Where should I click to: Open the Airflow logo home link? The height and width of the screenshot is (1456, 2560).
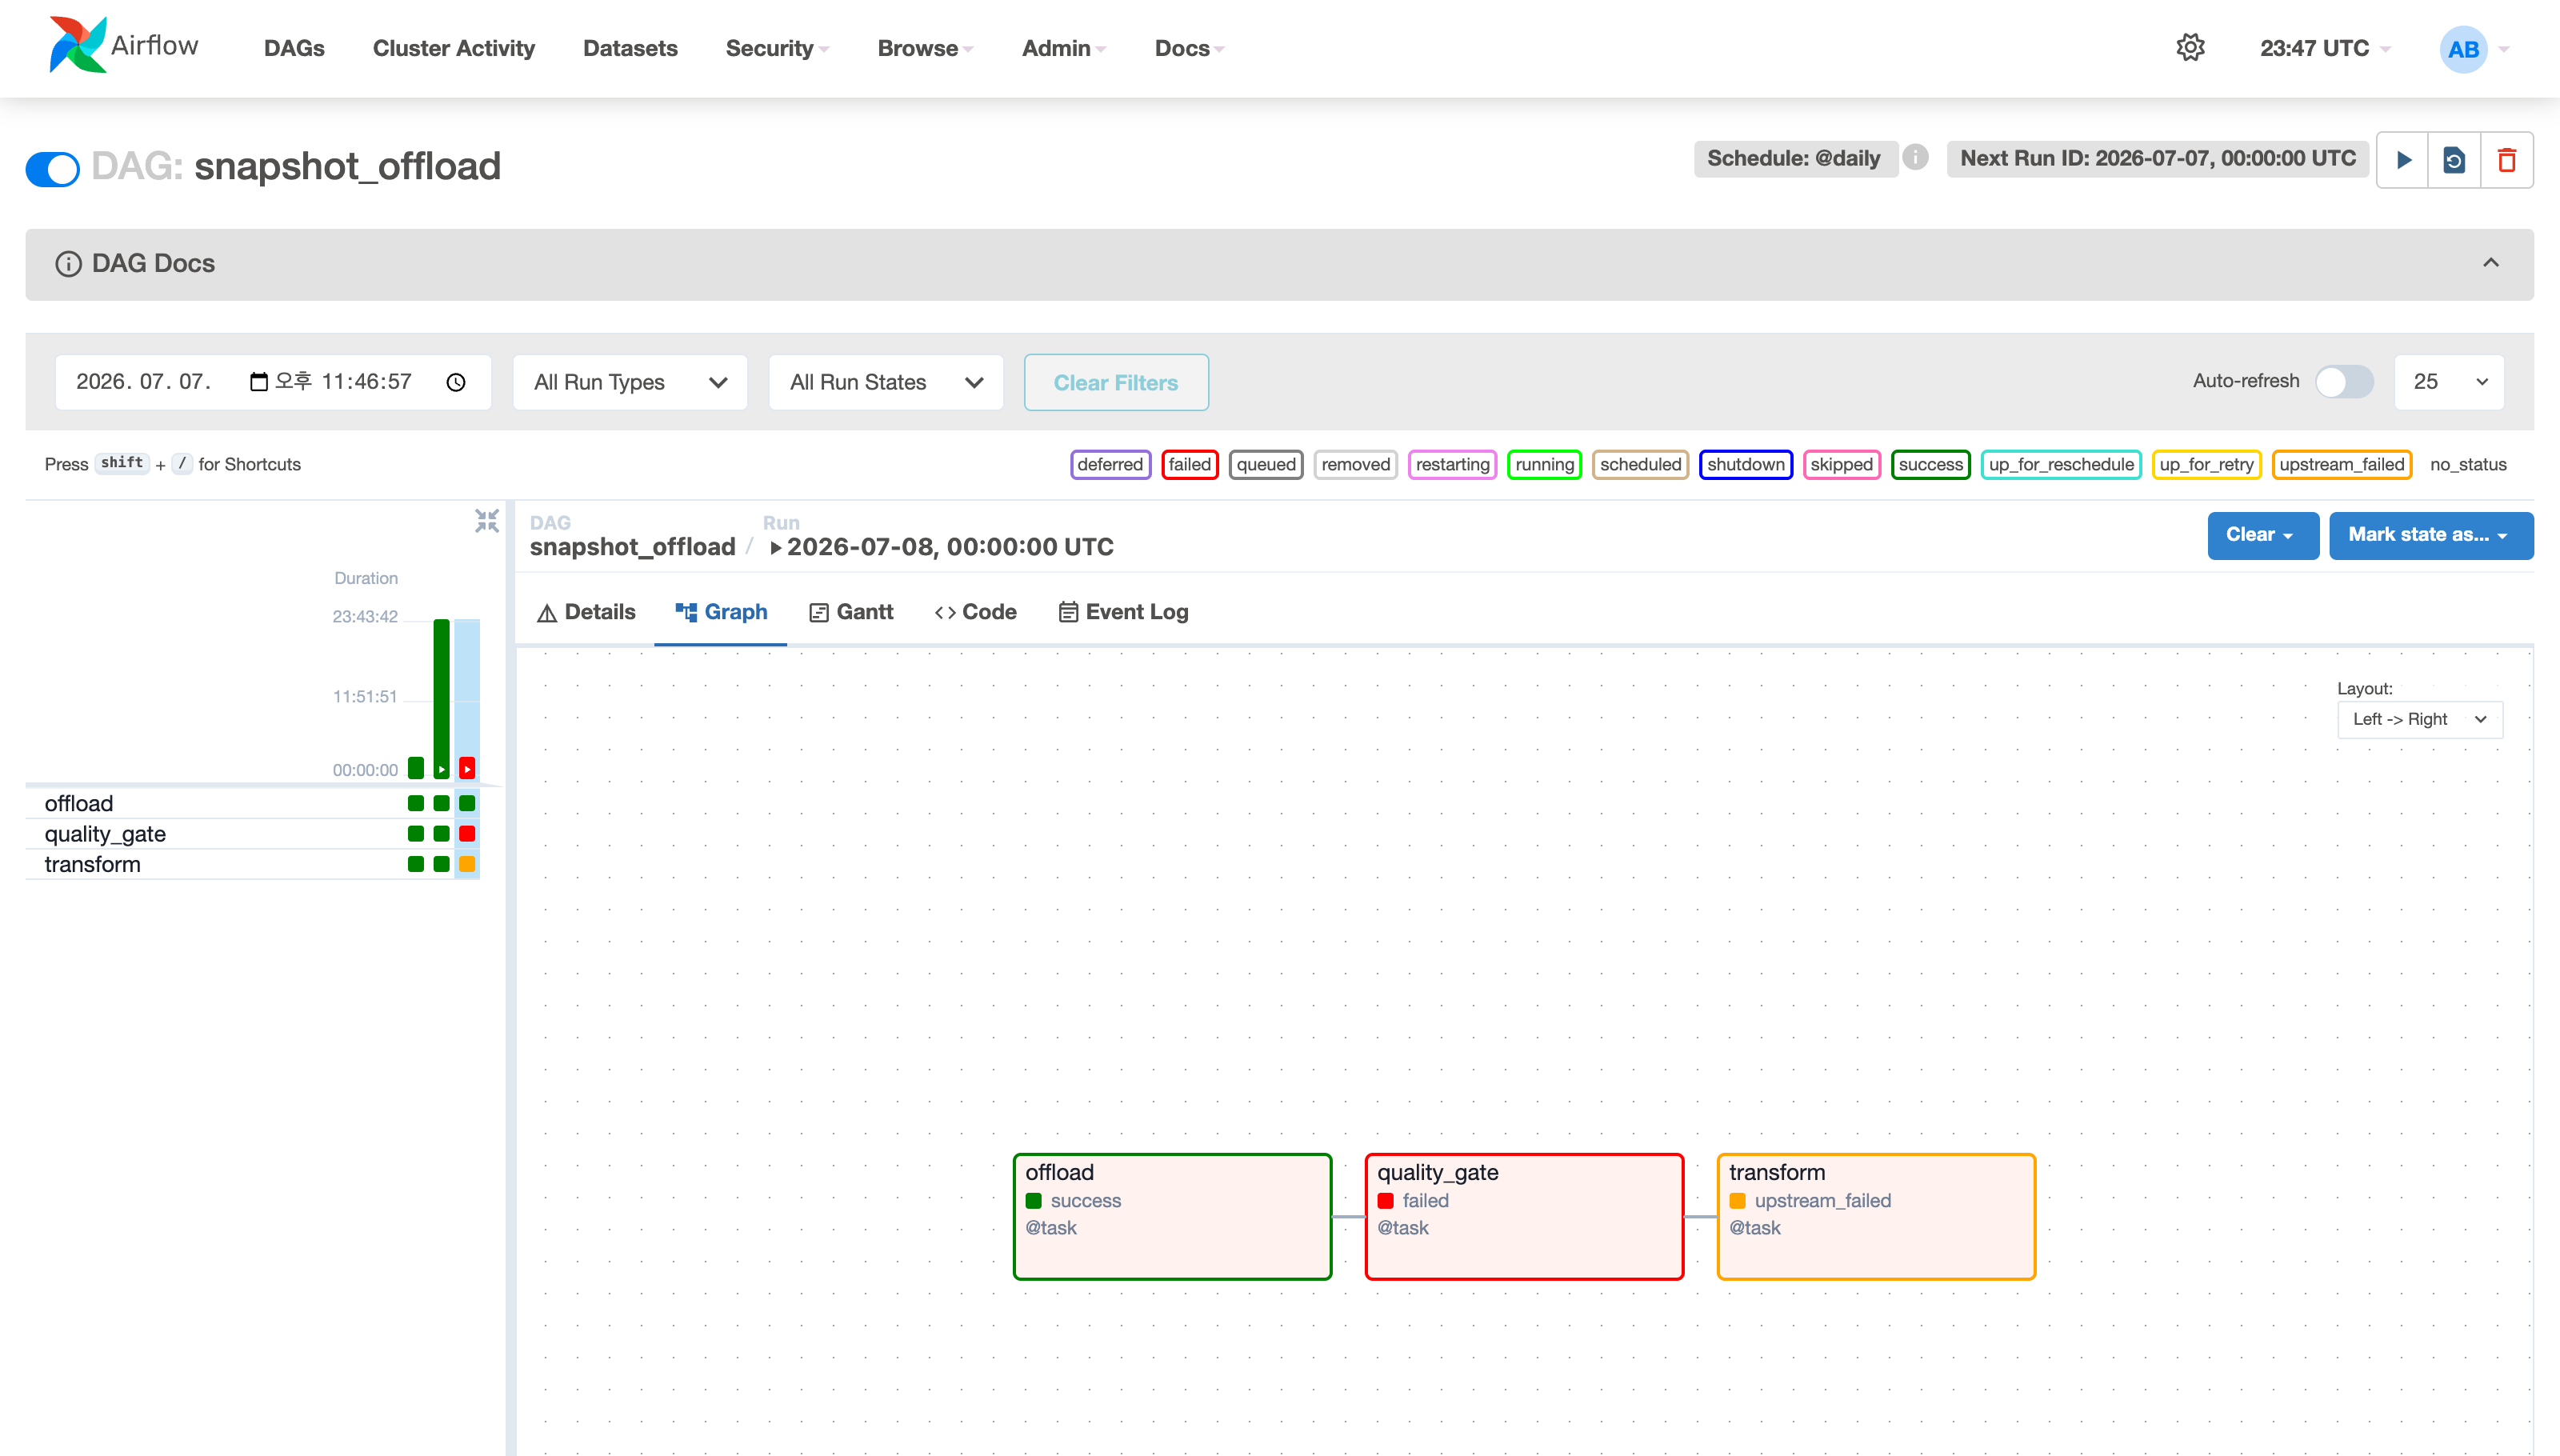[124, 46]
